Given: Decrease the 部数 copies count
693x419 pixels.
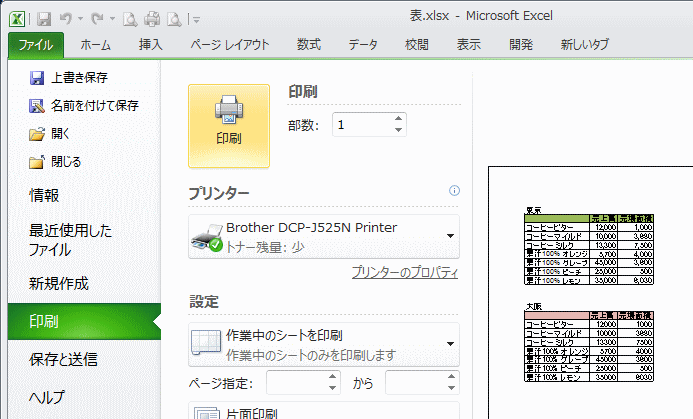Looking at the screenshot, I should 399,130.
